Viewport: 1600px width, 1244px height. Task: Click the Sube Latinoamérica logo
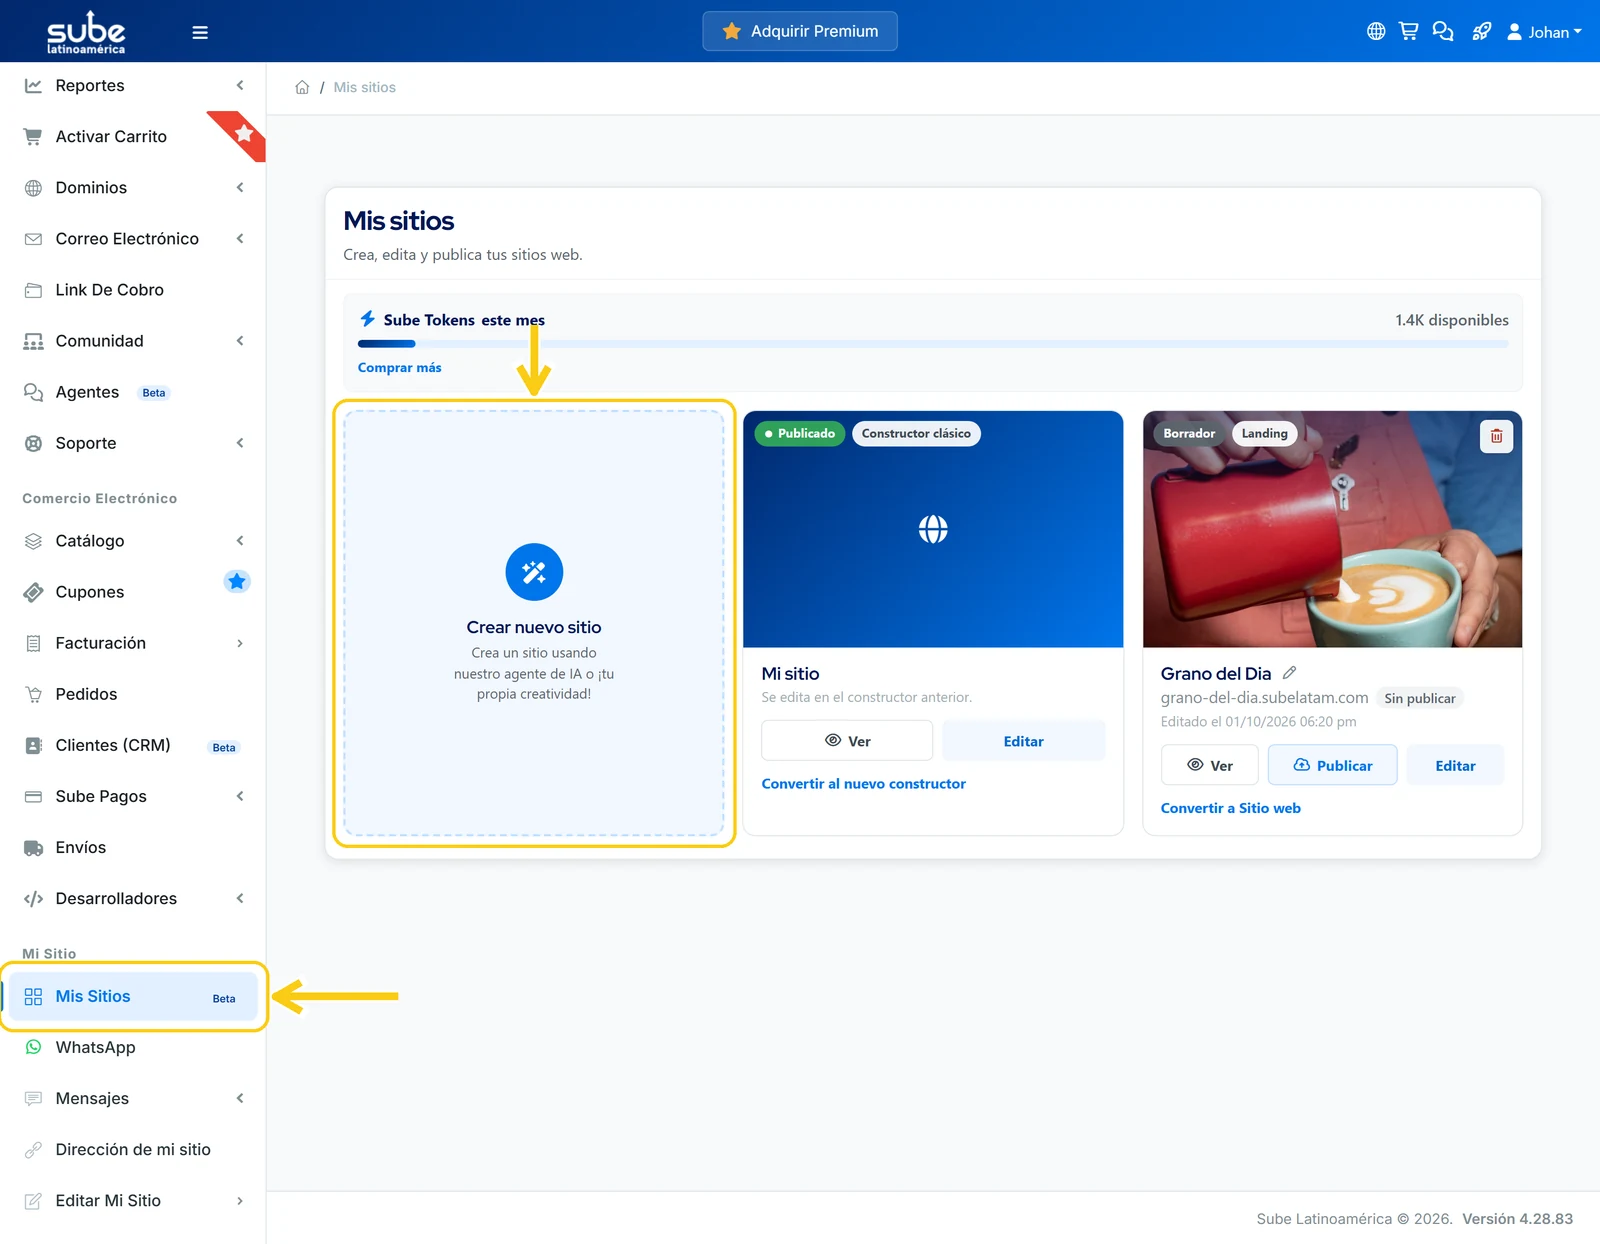coord(86,32)
